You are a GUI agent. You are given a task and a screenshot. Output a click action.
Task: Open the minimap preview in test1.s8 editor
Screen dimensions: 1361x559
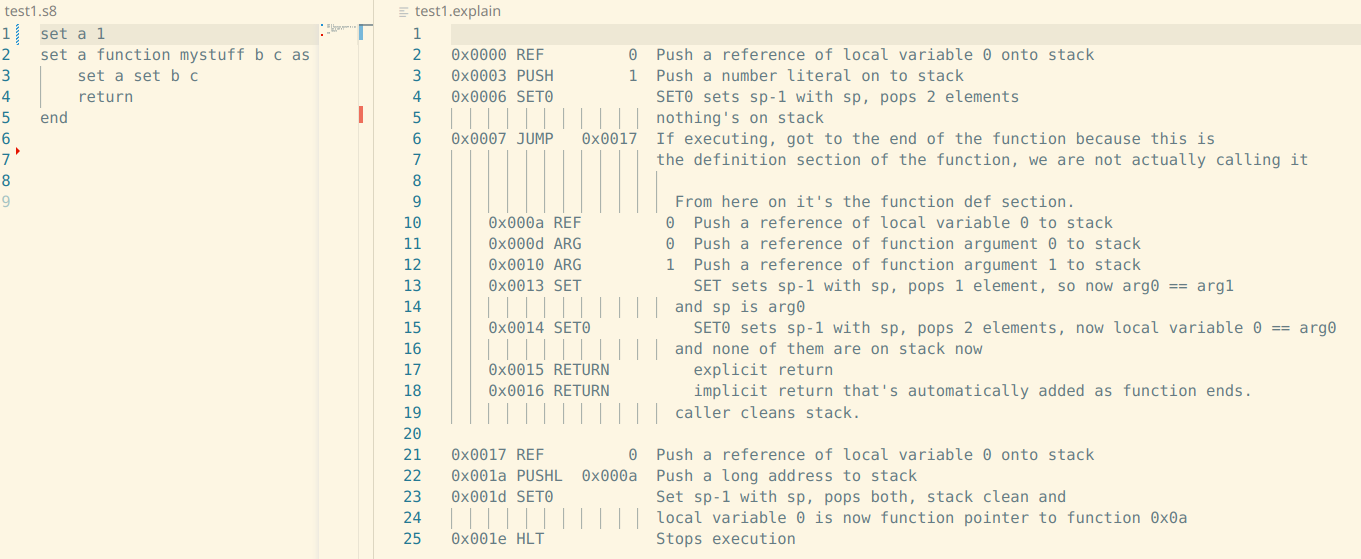339,29
